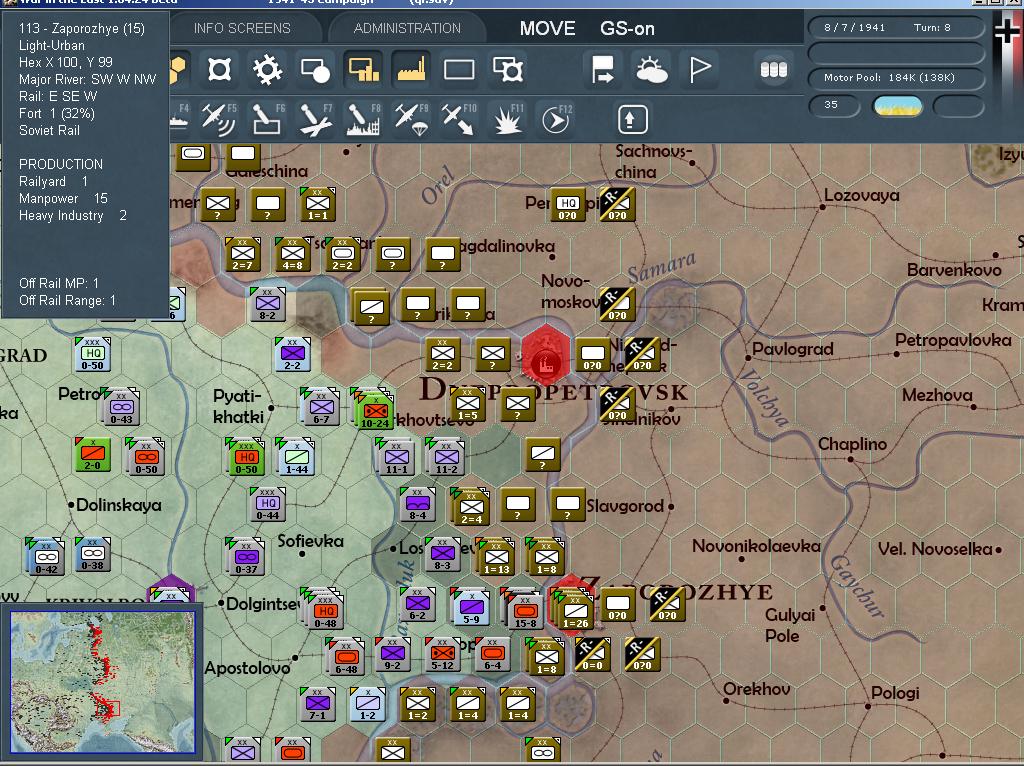Select the F5 air recon mode
This screenshot has height=766, width=1024.
coord(219,120)
